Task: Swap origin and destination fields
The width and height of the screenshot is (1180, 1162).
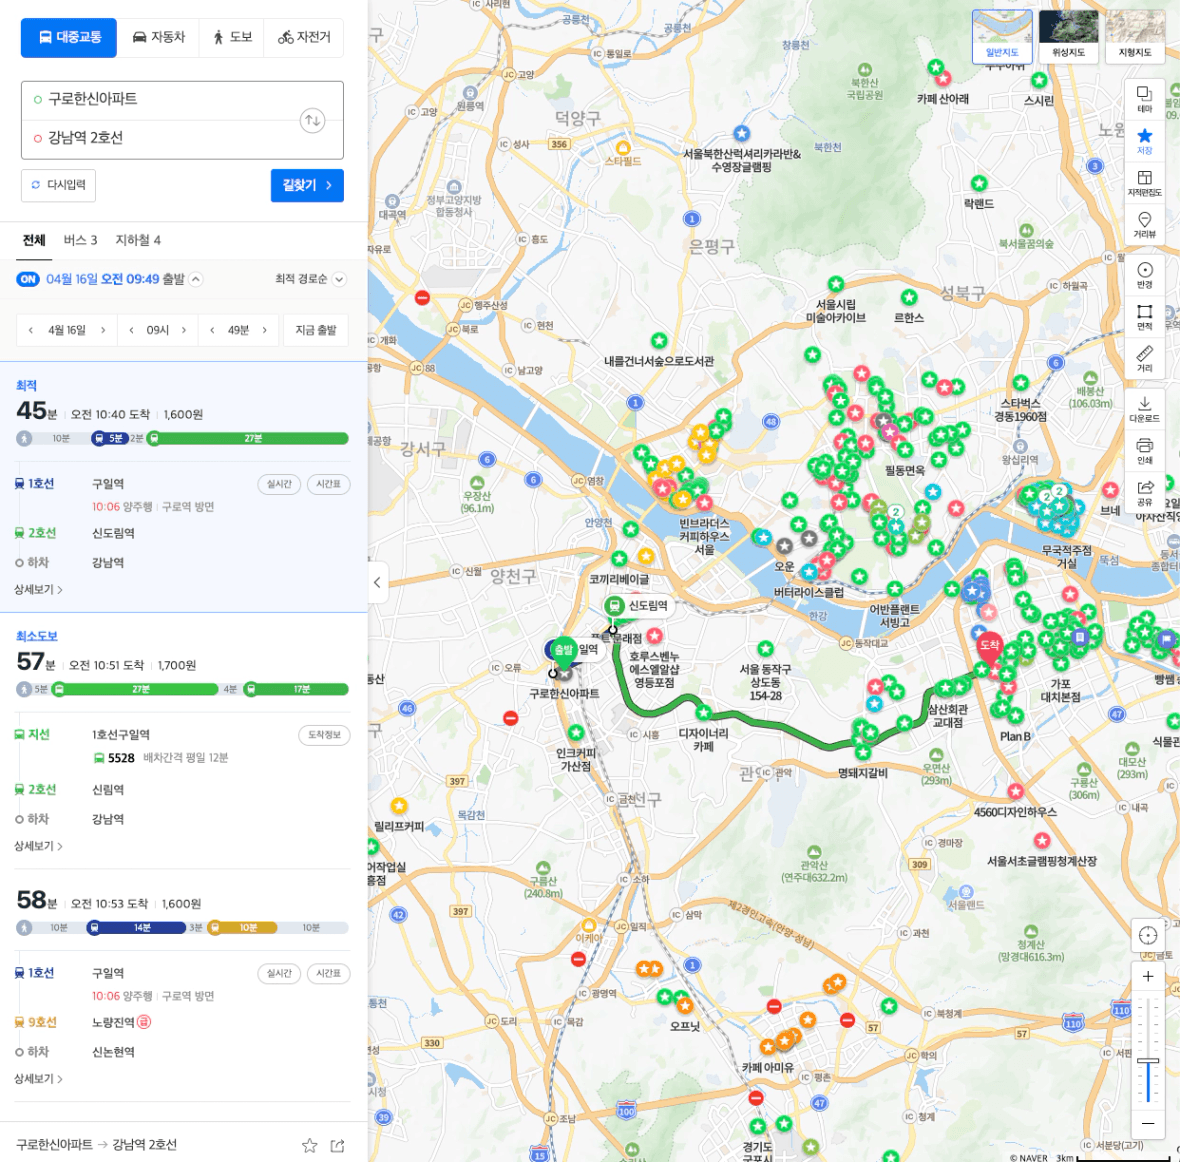Action: [312, 120]
